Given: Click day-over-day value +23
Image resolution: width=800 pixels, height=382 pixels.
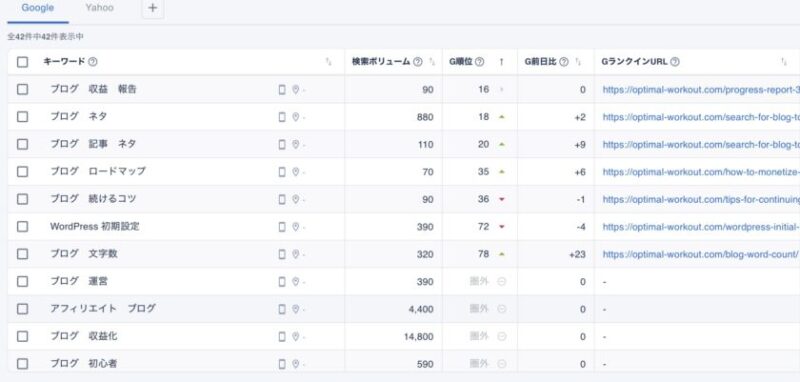Looking at the screenshot, I should pos(578,254).
